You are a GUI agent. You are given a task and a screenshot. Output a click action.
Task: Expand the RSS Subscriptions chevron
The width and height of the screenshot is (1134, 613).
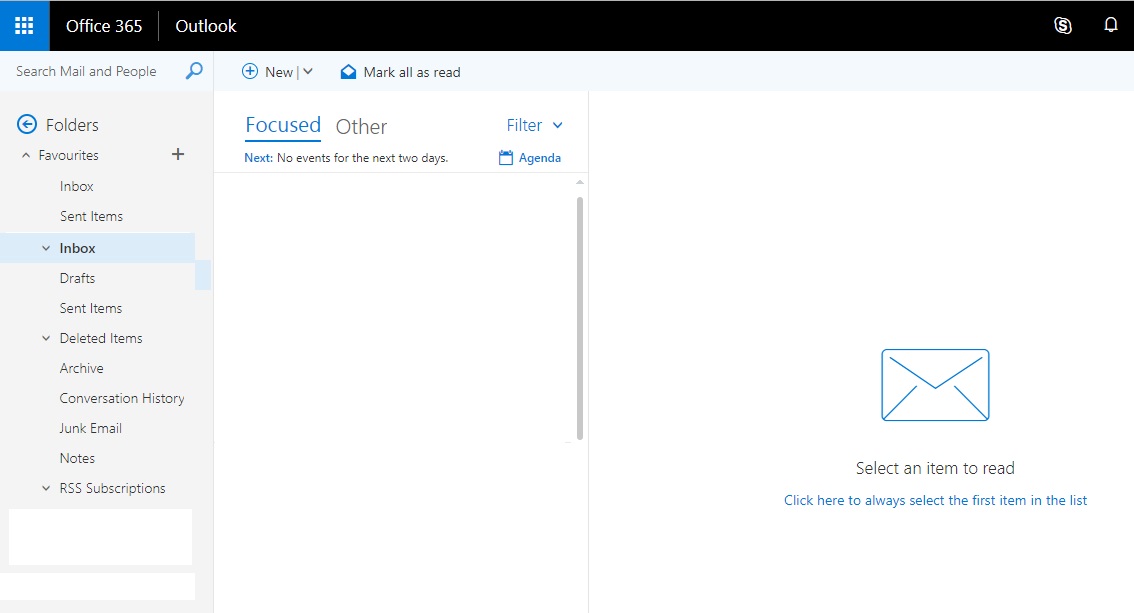click(x=46, y=489)
